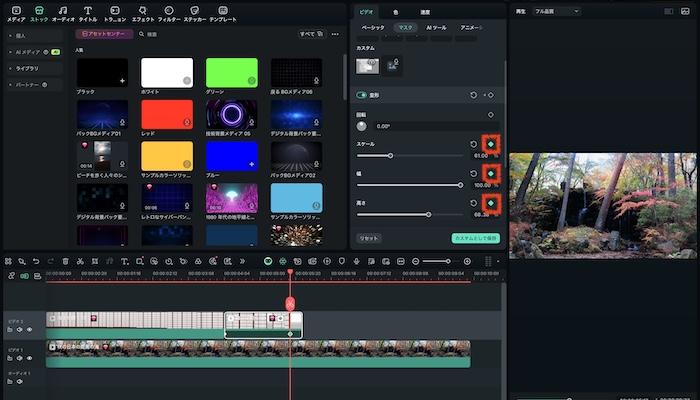Click the リセット button
The width and height of the screenshot is (700, 400).
pos(369,238)
